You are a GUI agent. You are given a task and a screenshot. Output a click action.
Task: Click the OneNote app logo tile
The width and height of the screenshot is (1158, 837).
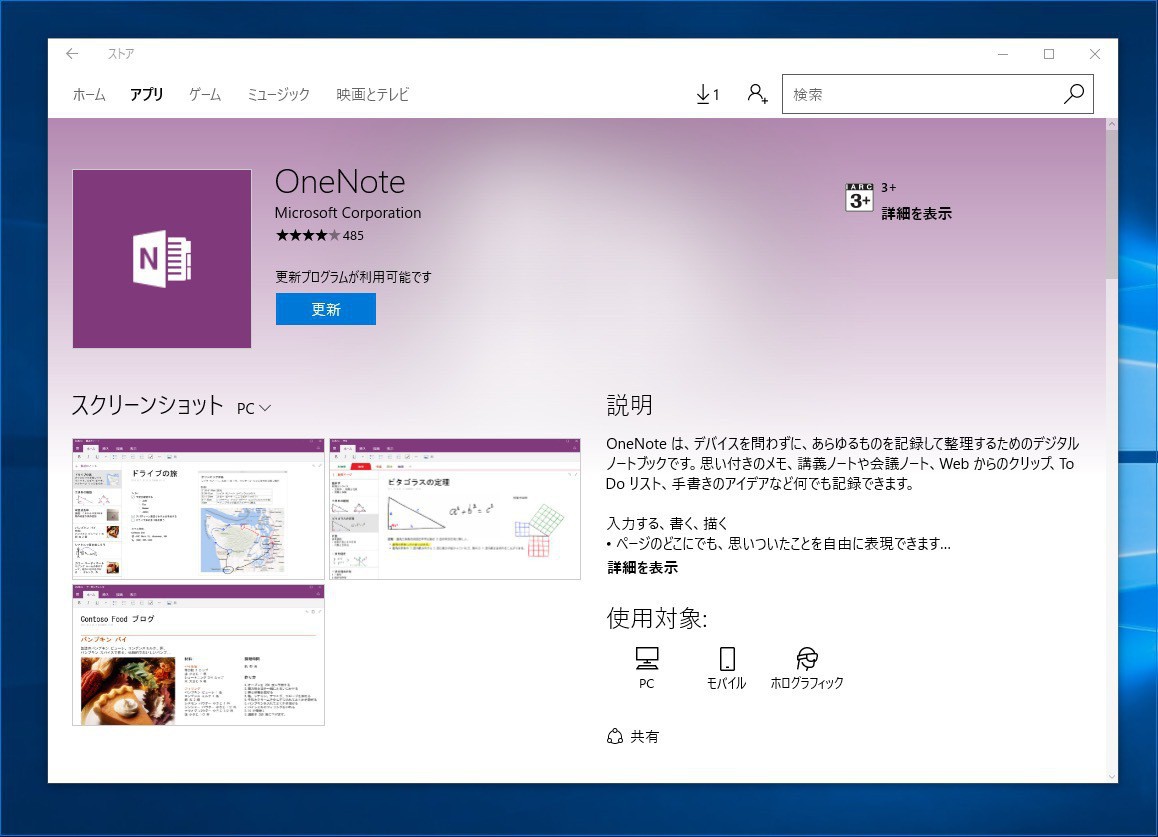click(162, 259)
